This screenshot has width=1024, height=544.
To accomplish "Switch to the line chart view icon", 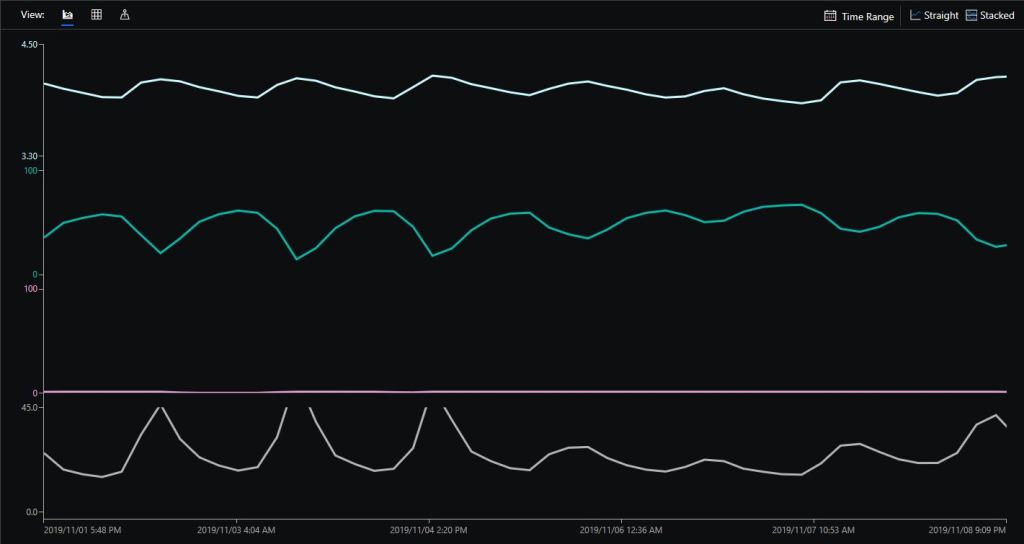I will pos(67,15).
